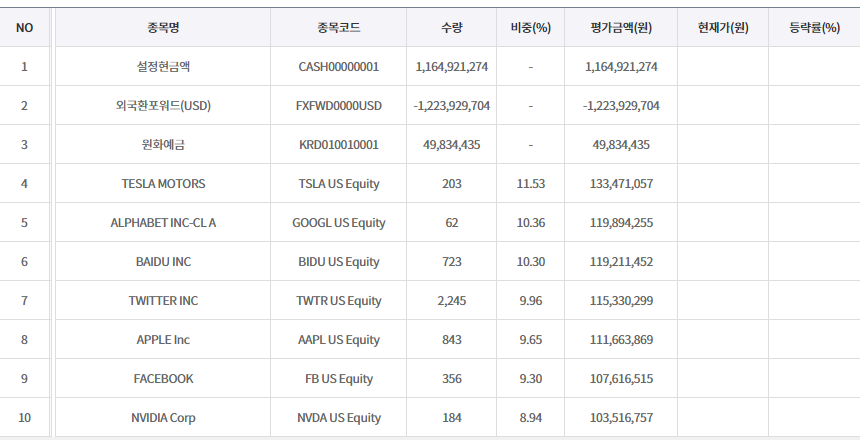865x440 pixels.
Task: Click quantity 49,834,435 in 원화예금 row
Action: point(452,145)
